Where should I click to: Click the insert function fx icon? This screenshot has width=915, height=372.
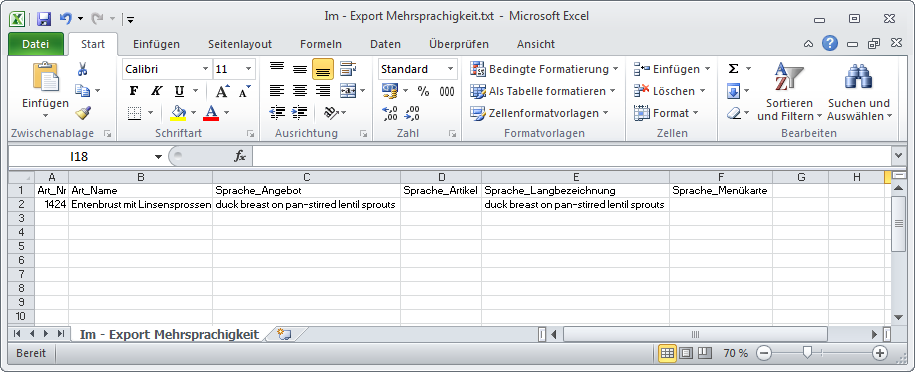coord(240,157)
